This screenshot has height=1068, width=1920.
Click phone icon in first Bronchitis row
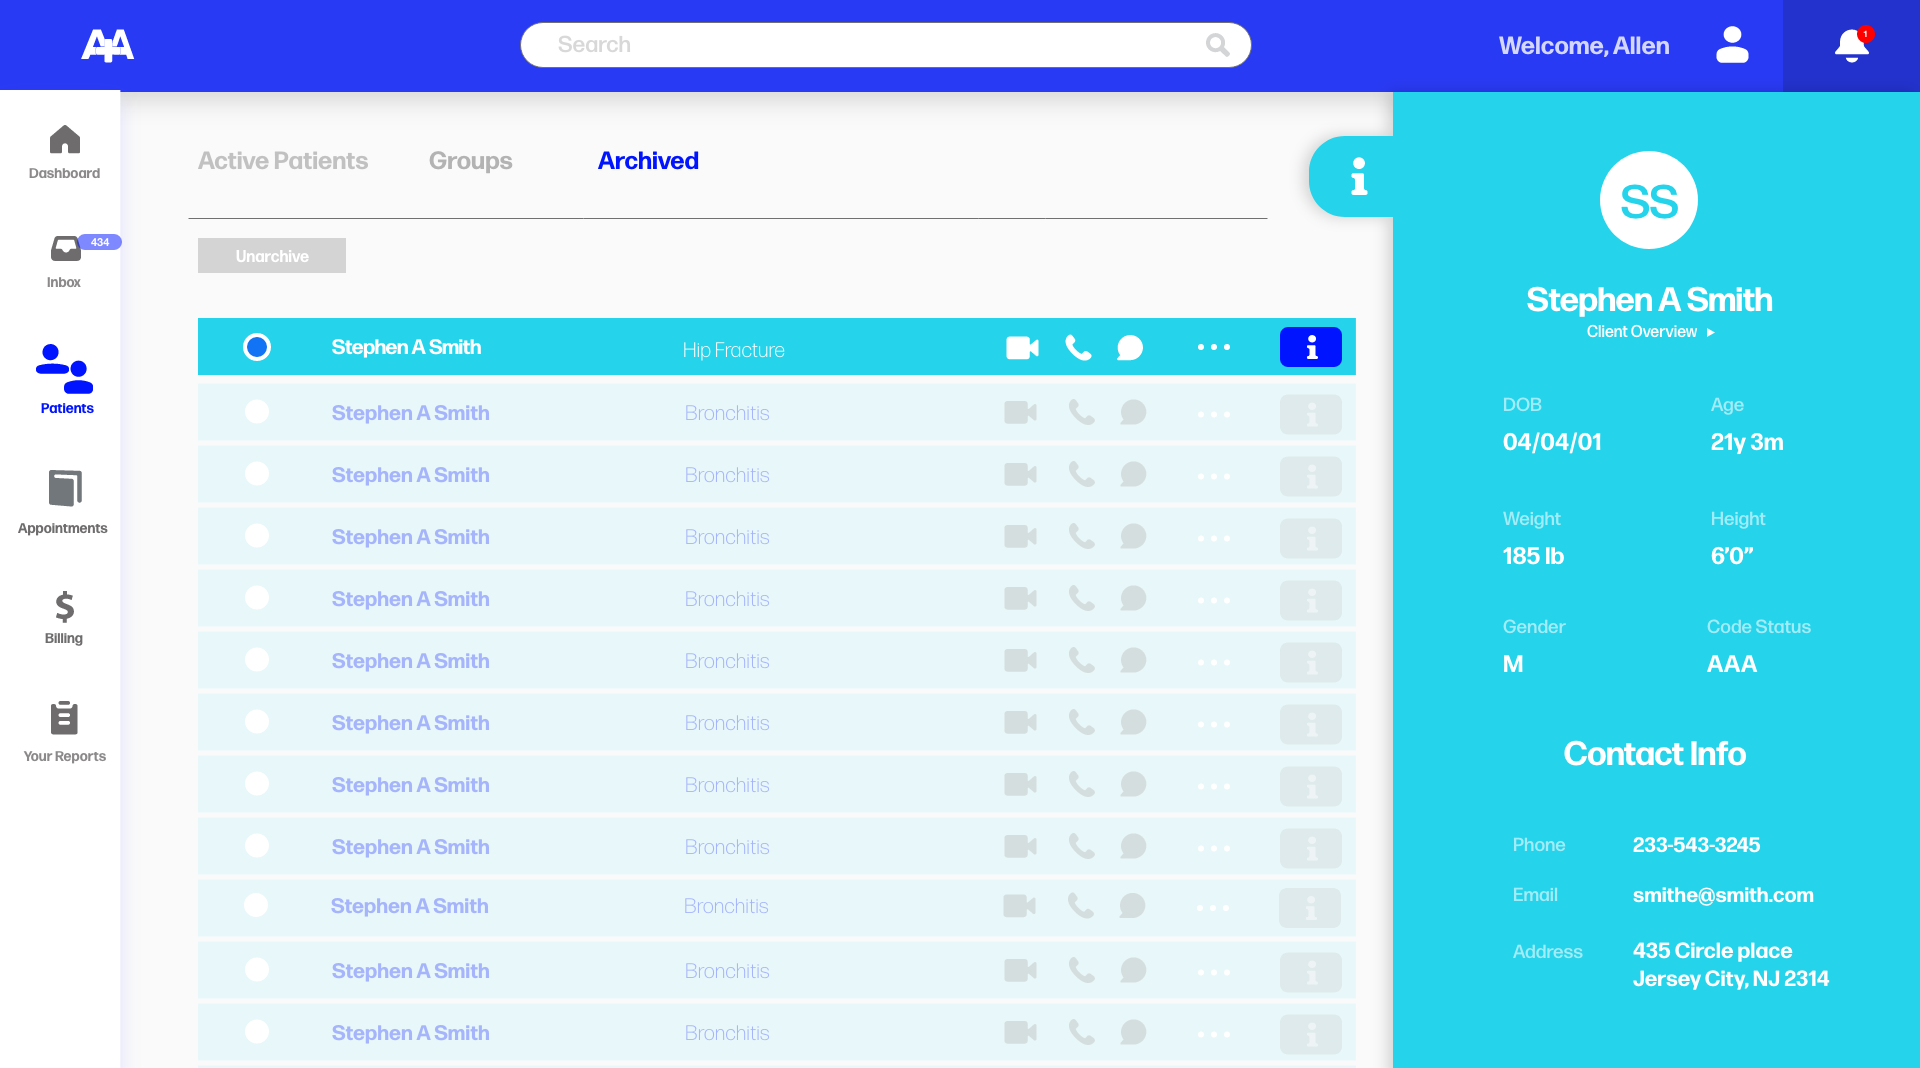point(1081,412)
